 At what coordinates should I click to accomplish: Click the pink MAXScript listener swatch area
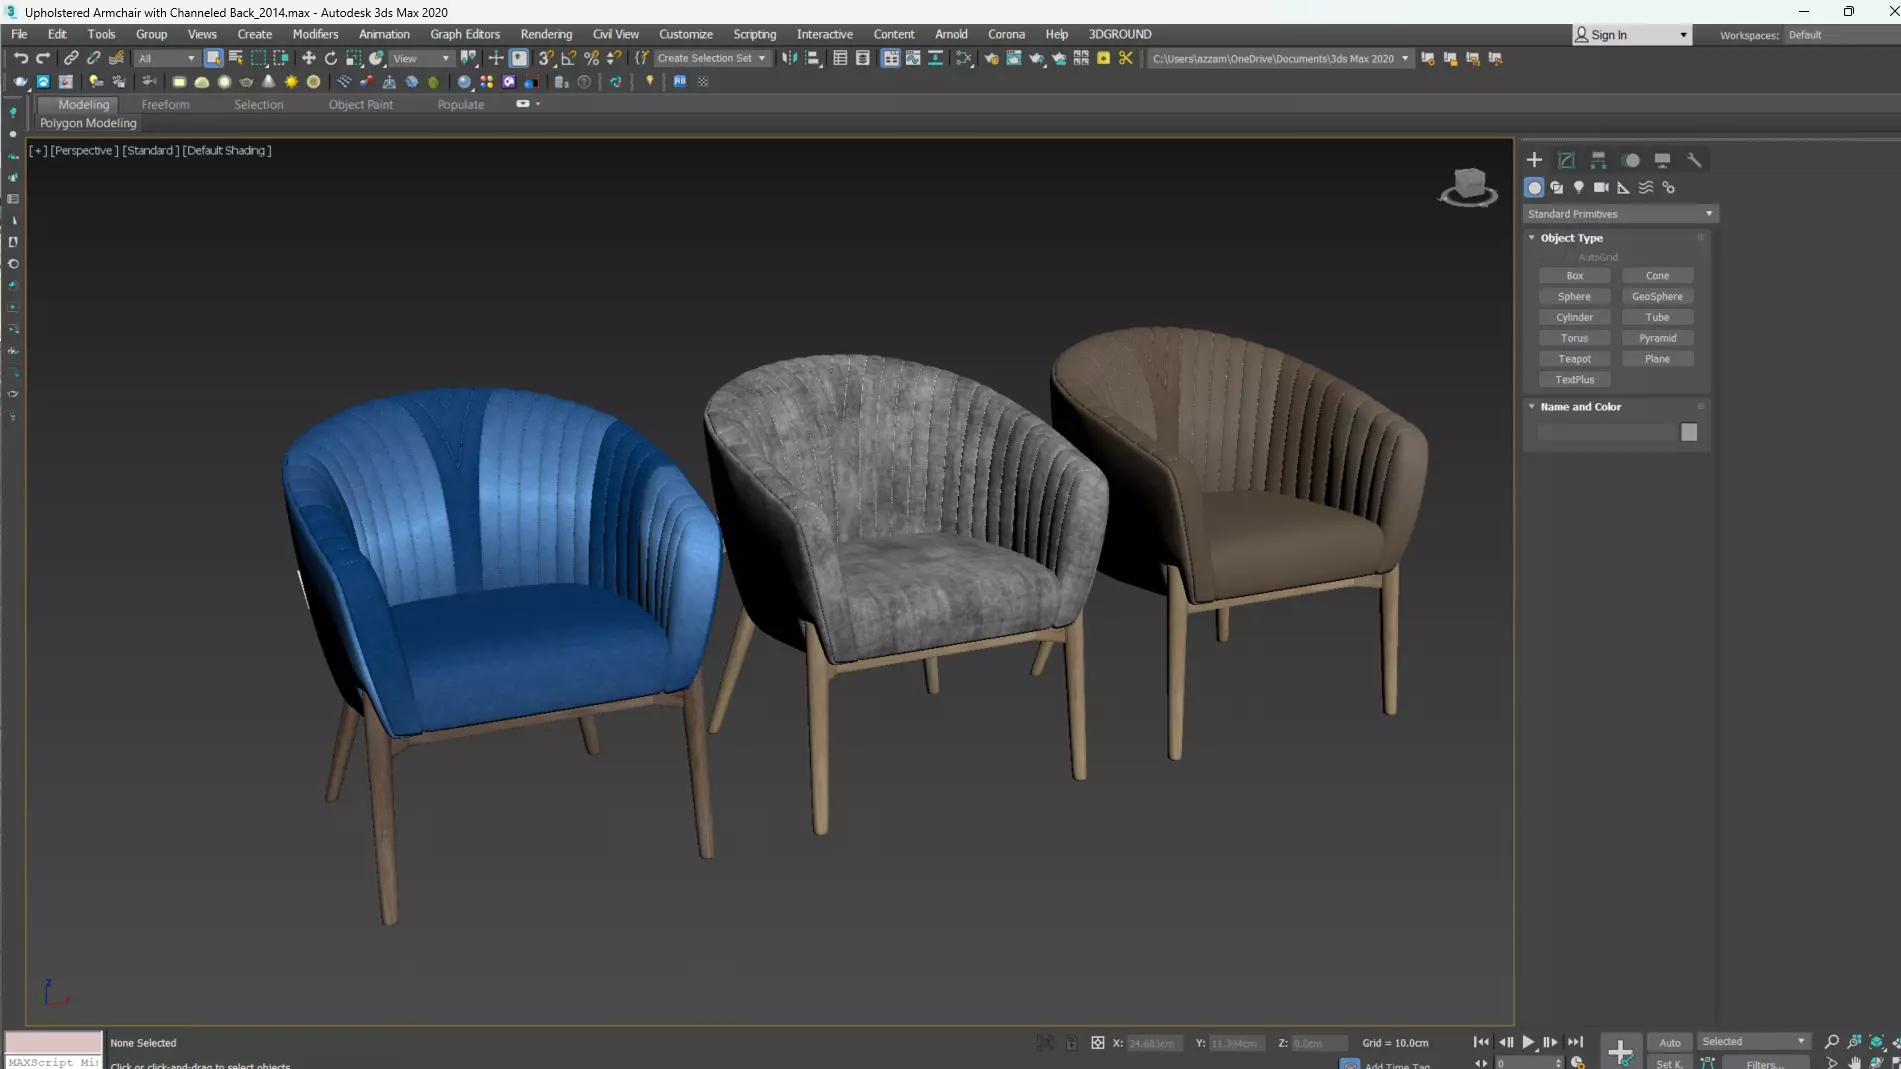pos(54,1042)
